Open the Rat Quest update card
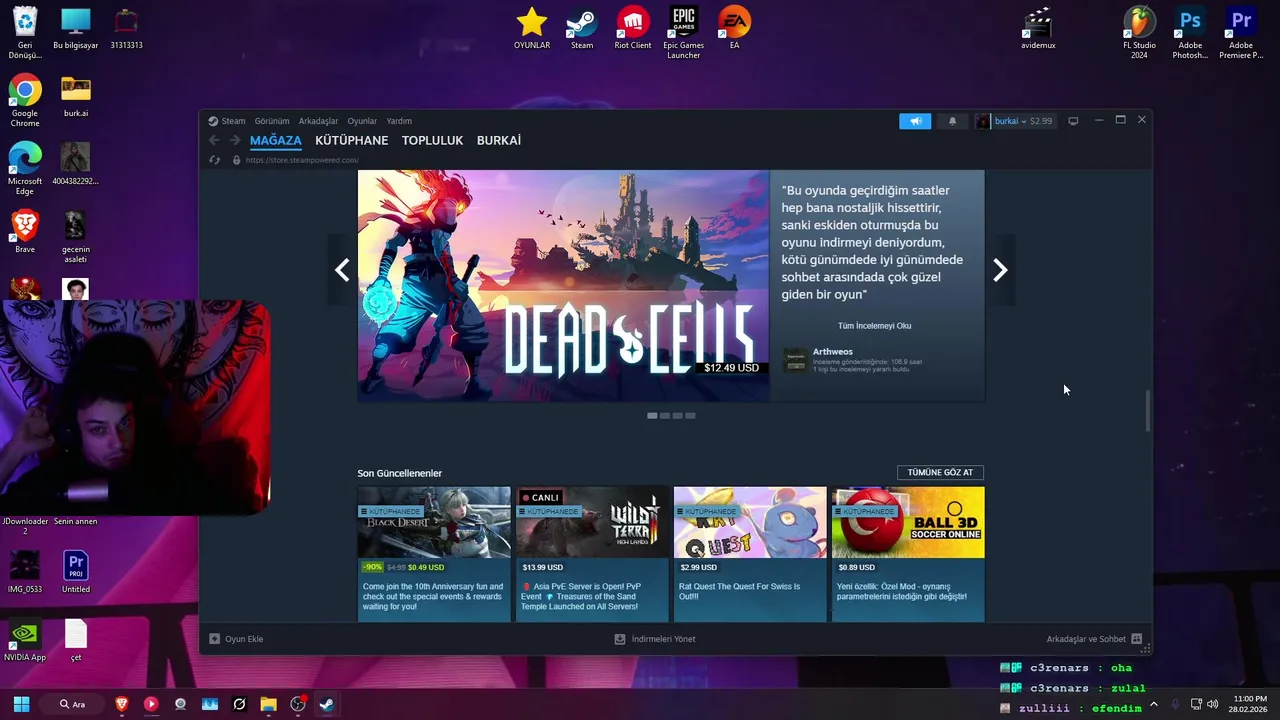This screenshot has height=720, width=1280. [x=750, y=554]
